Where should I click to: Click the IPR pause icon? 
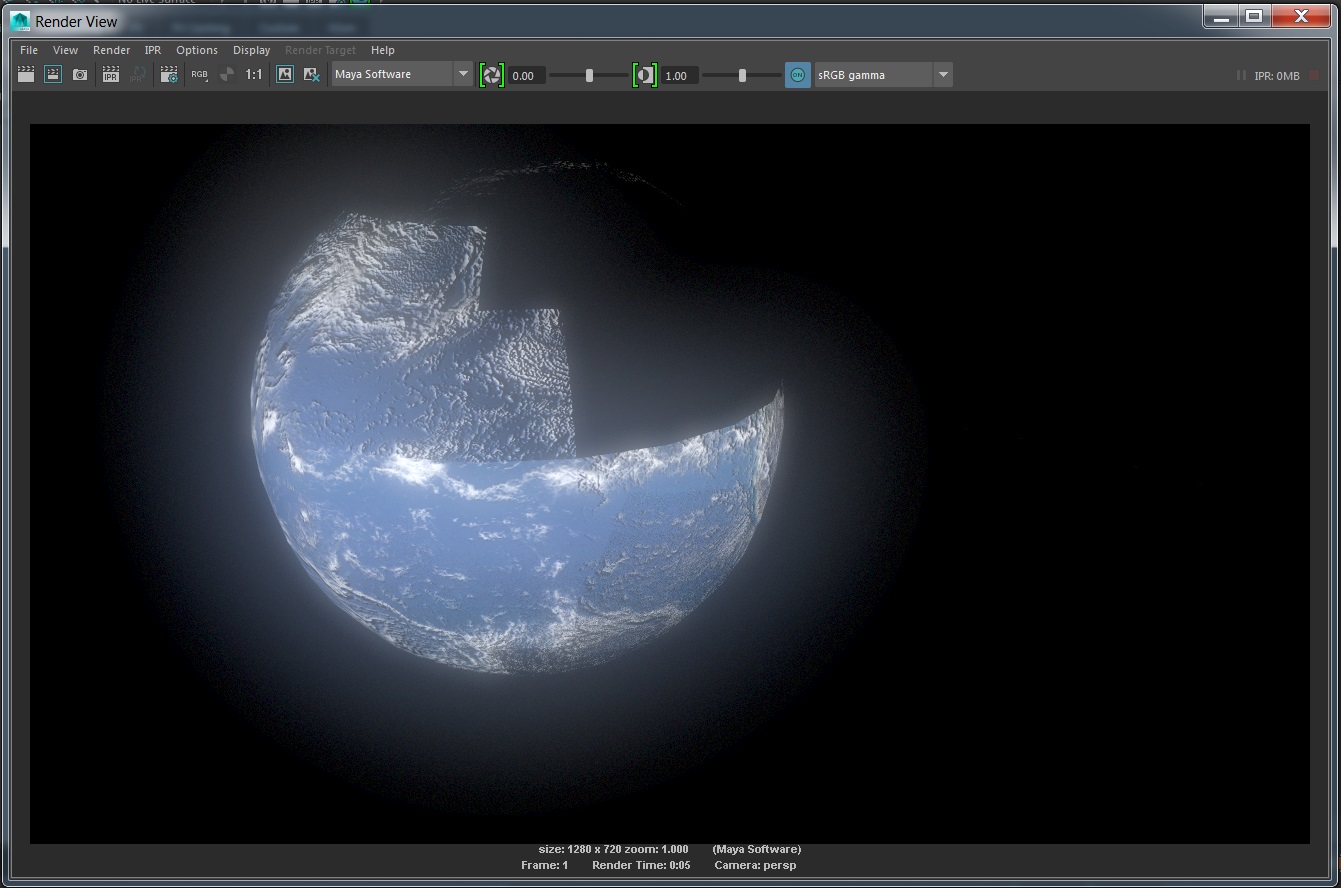(x=1241, y=75)
